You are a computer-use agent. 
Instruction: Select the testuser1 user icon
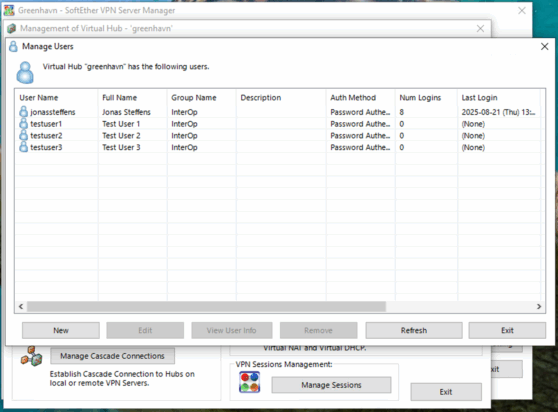pos(23,124)
